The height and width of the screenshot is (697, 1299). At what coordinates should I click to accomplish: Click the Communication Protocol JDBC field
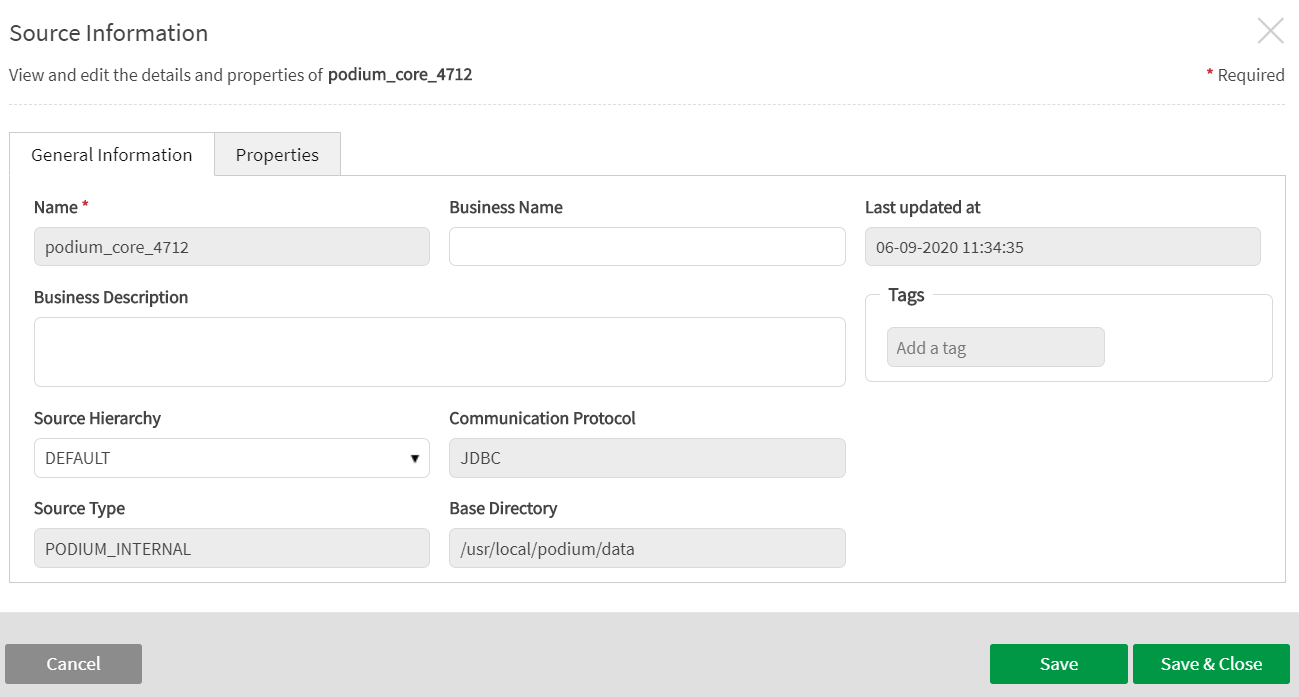point(647,458)
